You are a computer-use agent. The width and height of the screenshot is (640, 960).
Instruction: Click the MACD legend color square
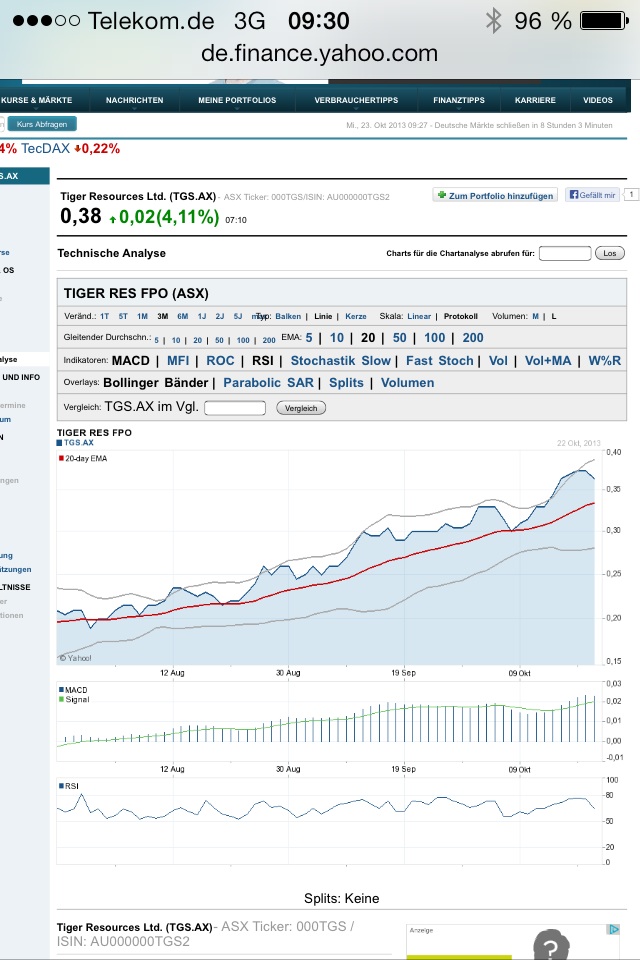pos(62,689)
